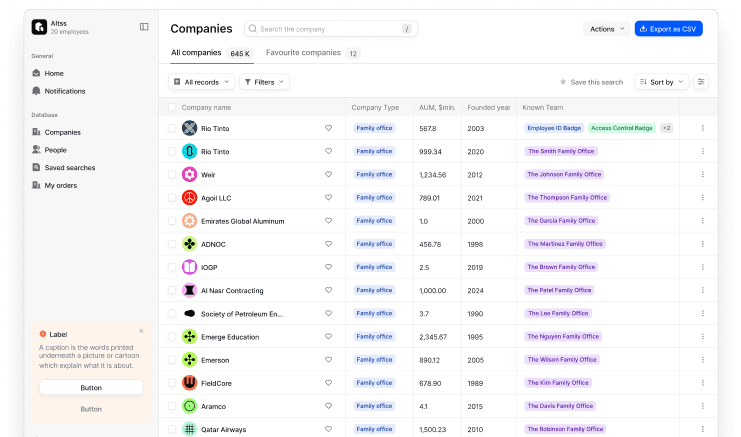Image resolution: width=741 pixels, height=437 pixels.
Task: Check the Weir row checkbox
Action: point(172,174)
